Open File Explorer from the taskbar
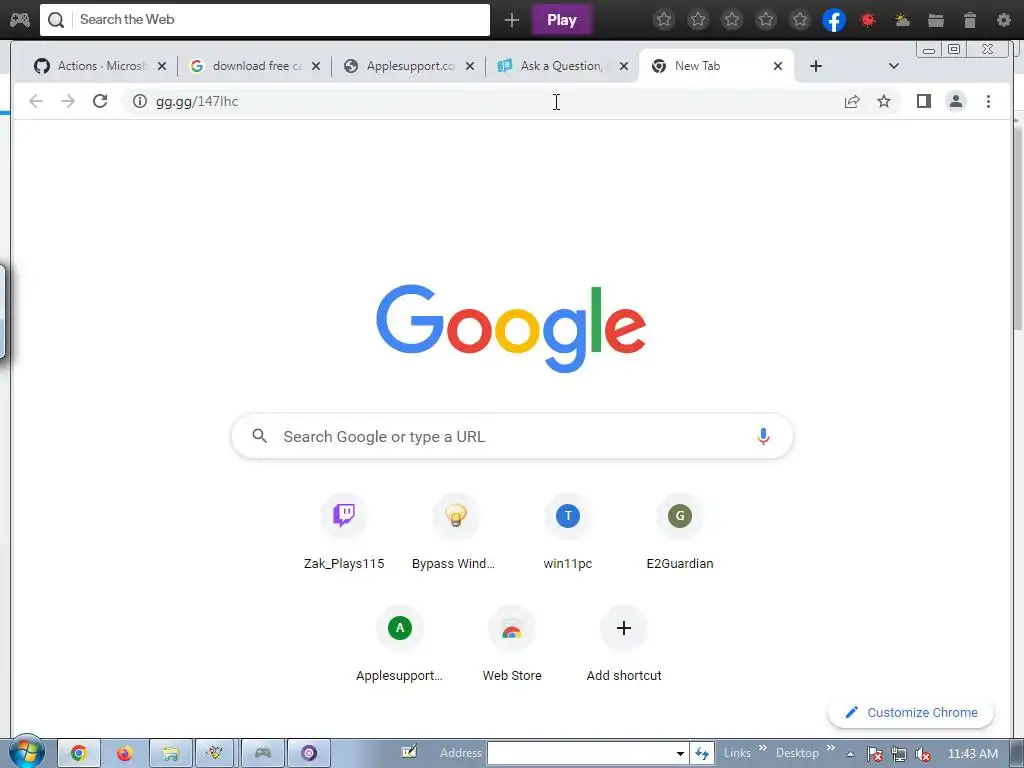 (170, 754)
